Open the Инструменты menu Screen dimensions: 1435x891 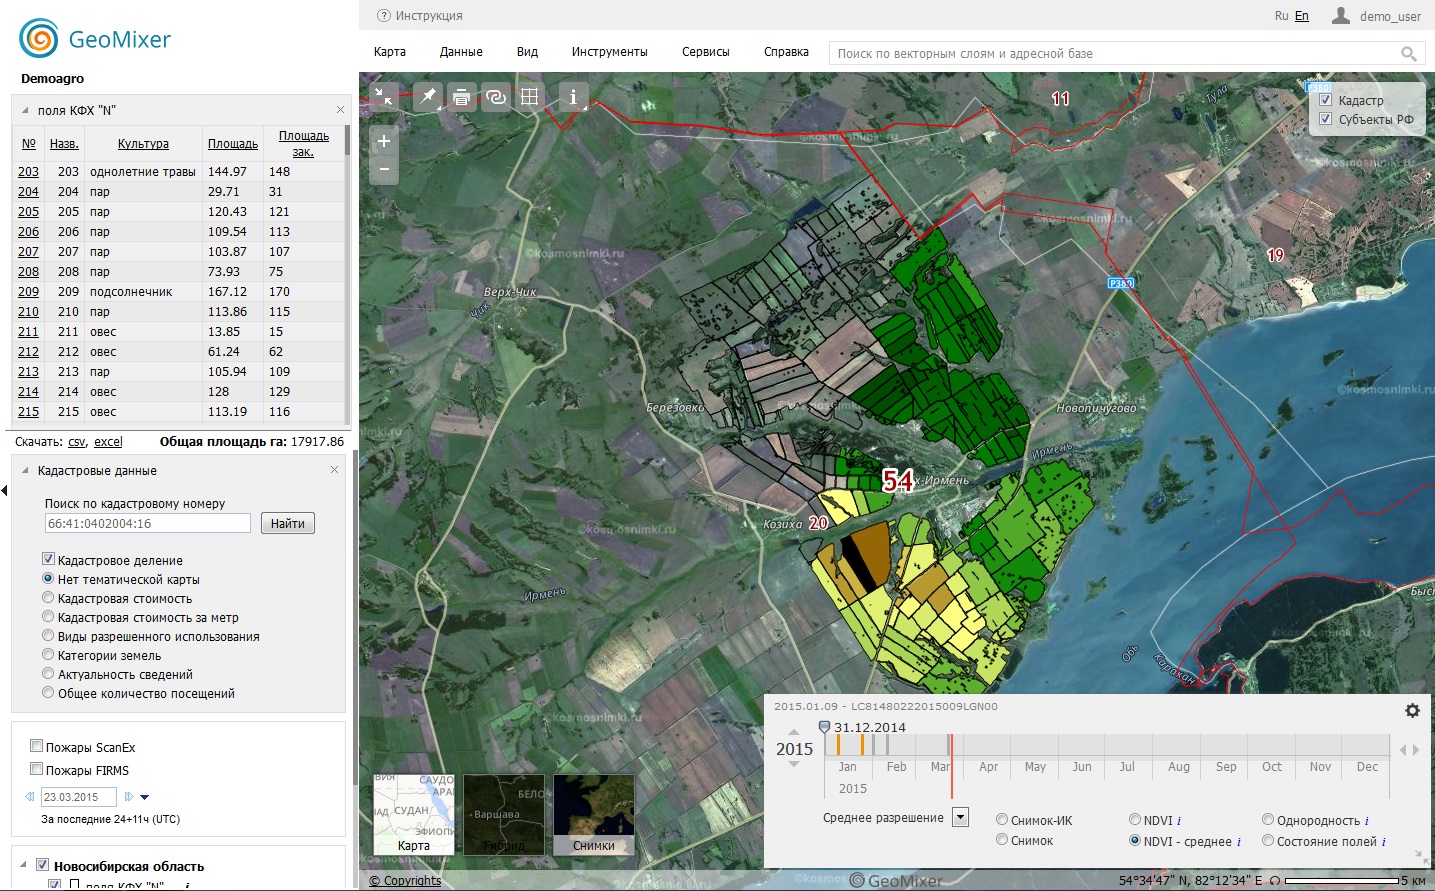point(610,52)
